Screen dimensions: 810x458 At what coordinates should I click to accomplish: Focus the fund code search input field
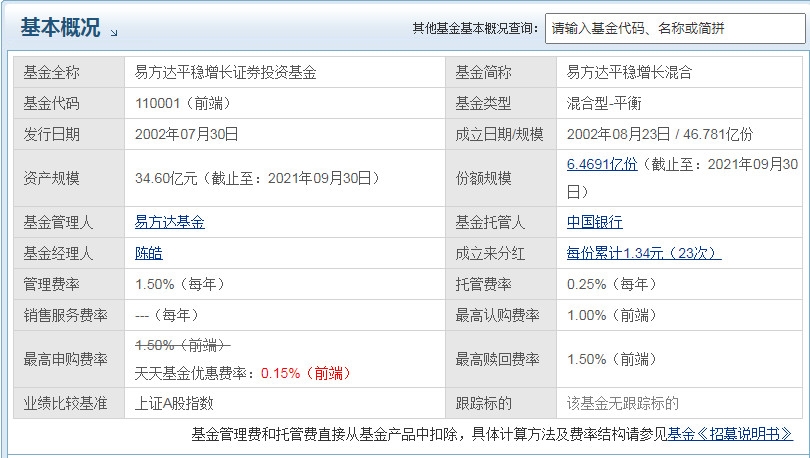[675, 28]
